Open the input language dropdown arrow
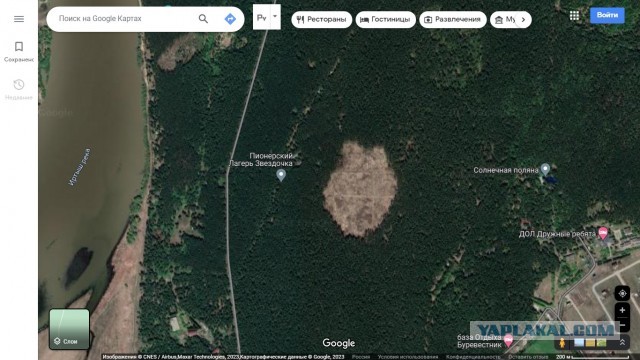The height and width of the screenshot is (360, 640). [275, 17]
